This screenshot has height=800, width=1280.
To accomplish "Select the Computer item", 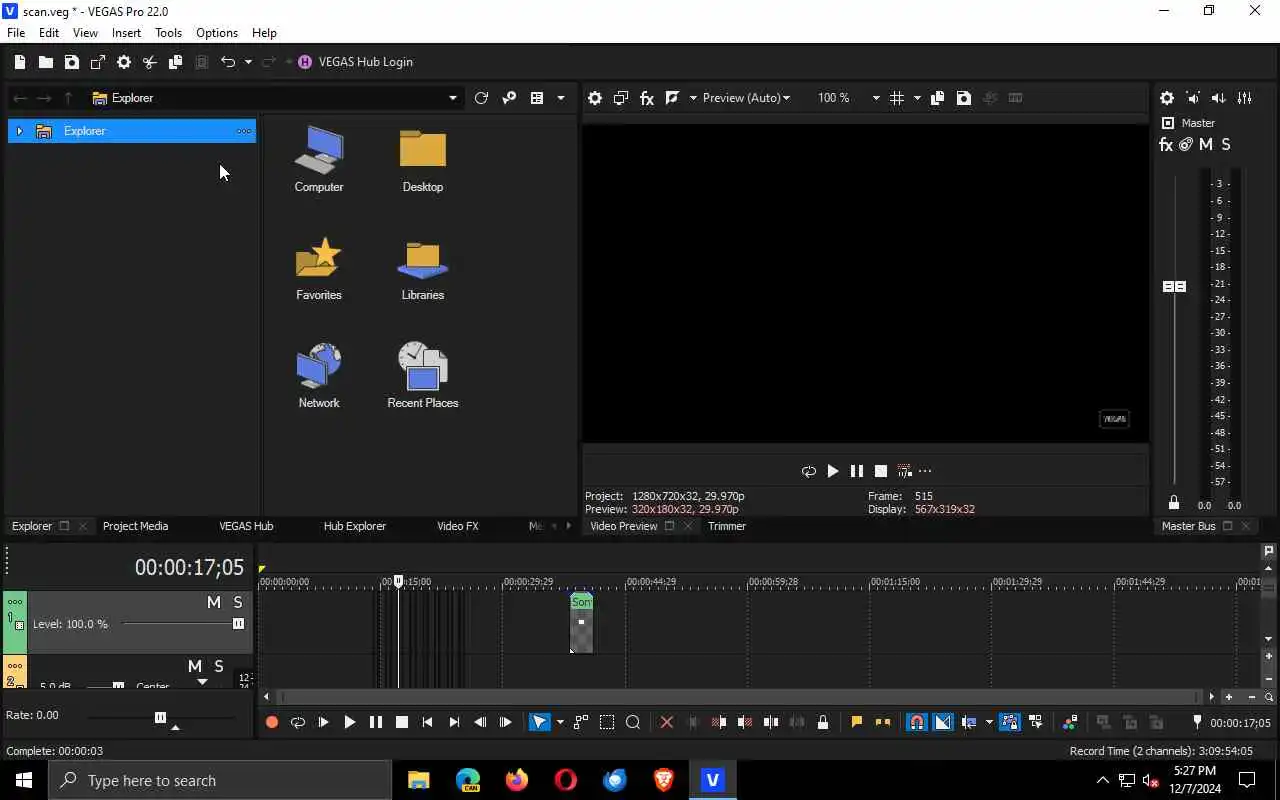I will [x=319, y=160].
